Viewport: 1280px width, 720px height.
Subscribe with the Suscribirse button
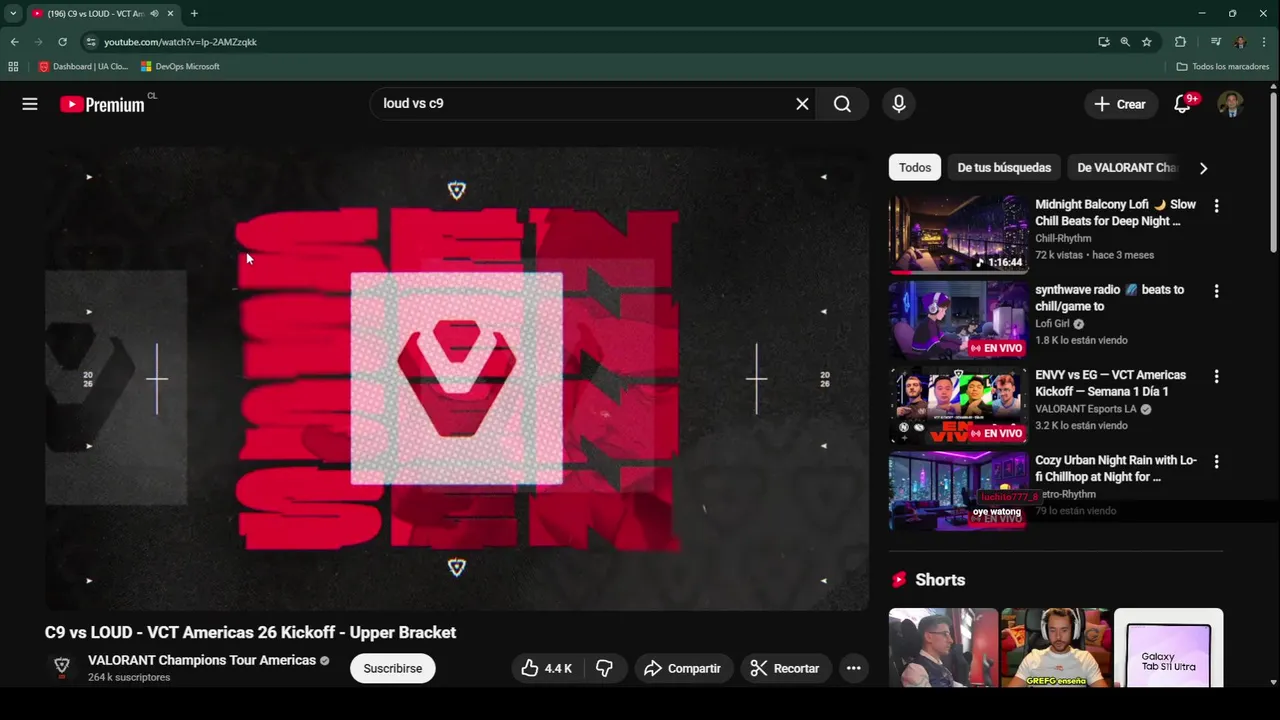(x=393, y=668)
